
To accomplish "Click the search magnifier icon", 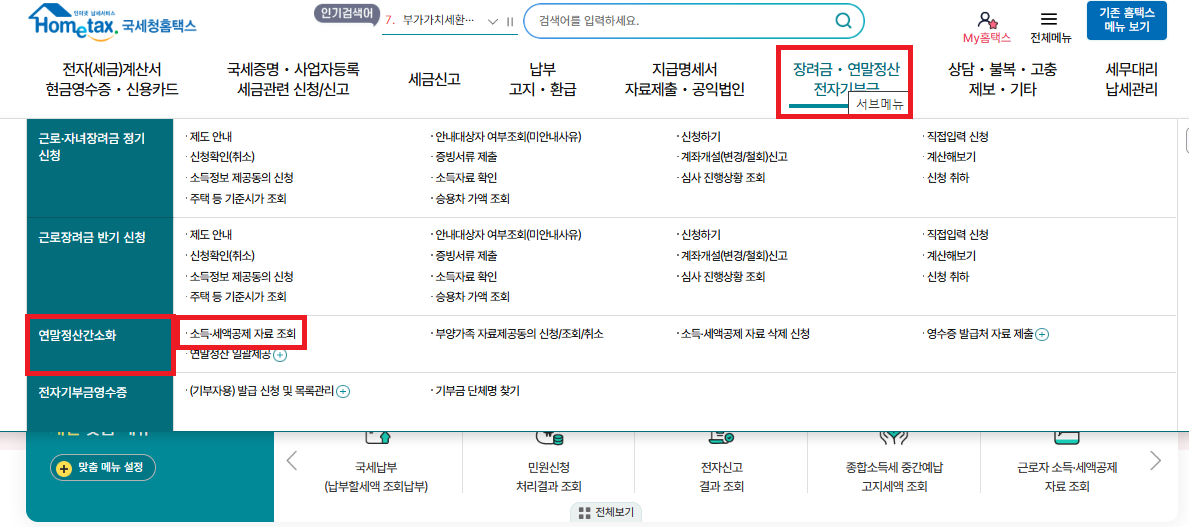I will [842, 21].
